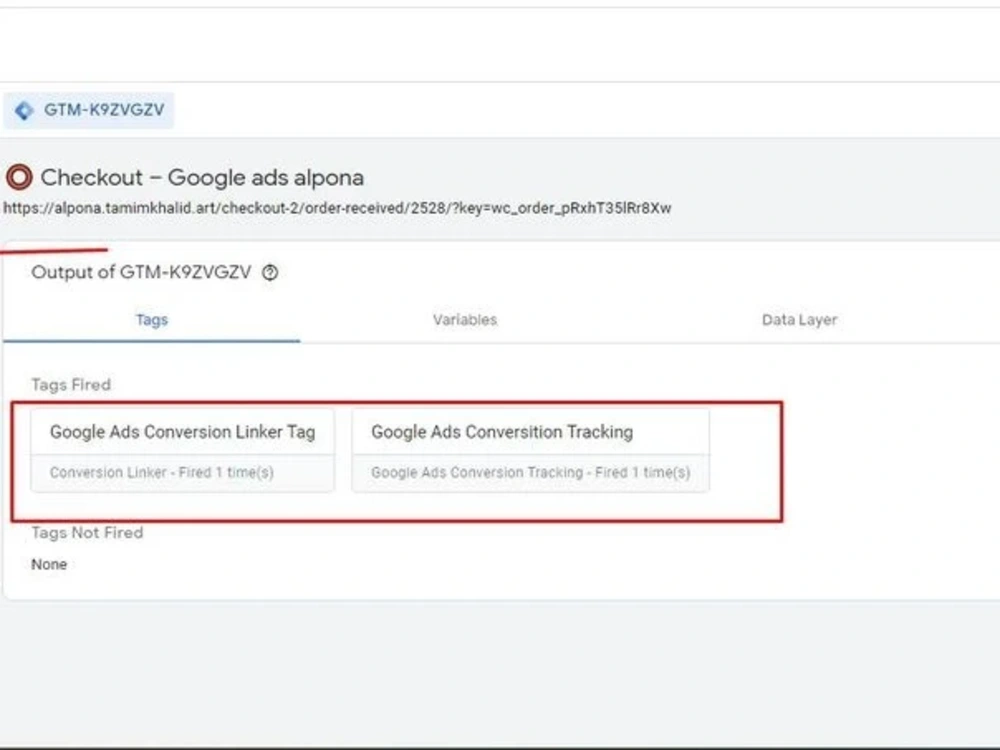
Task: Click the None text under Tags Not Fired
Action: tap(49, 564)
